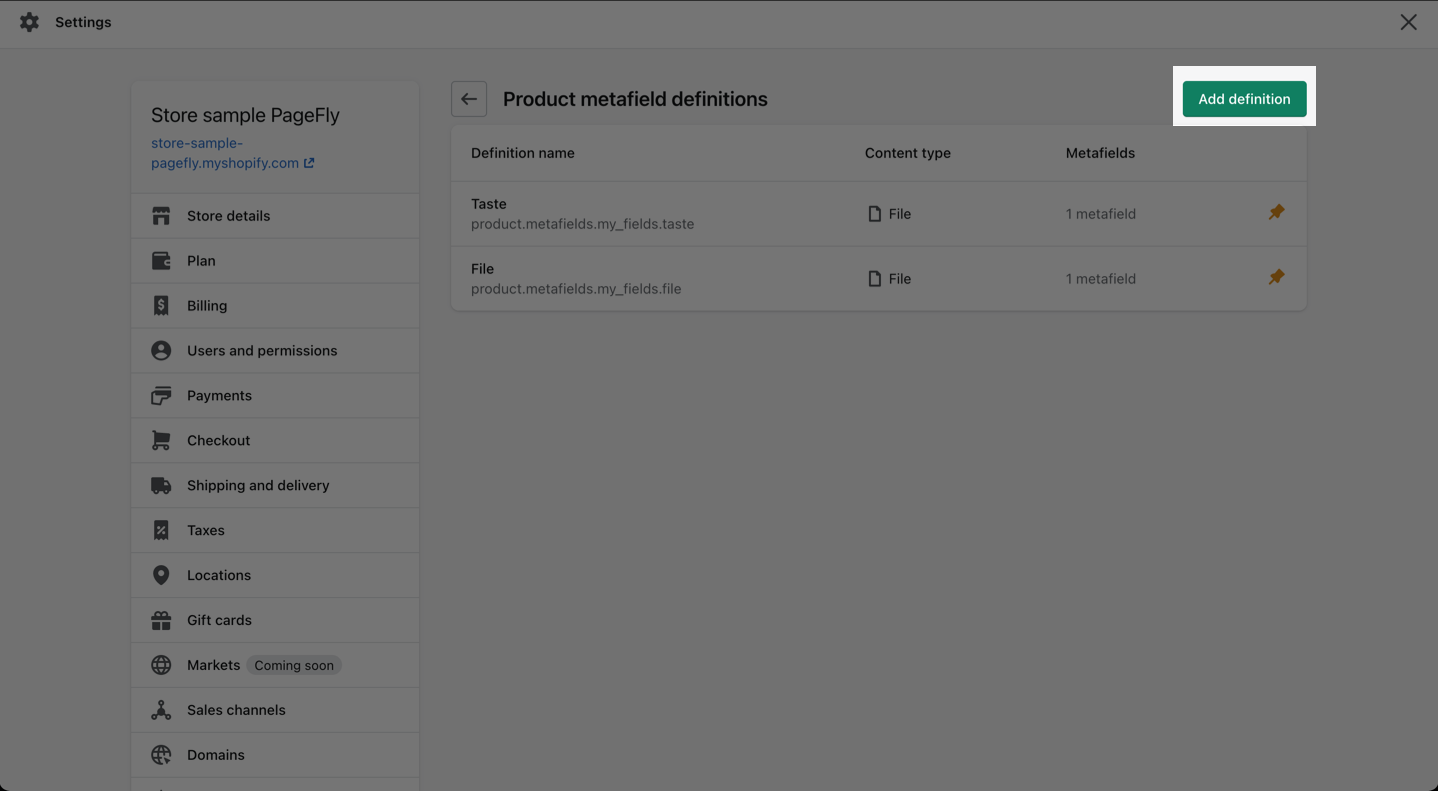1438x791 pixels.
Task: Open the Locations section
Action: click(x=275, y=575)
